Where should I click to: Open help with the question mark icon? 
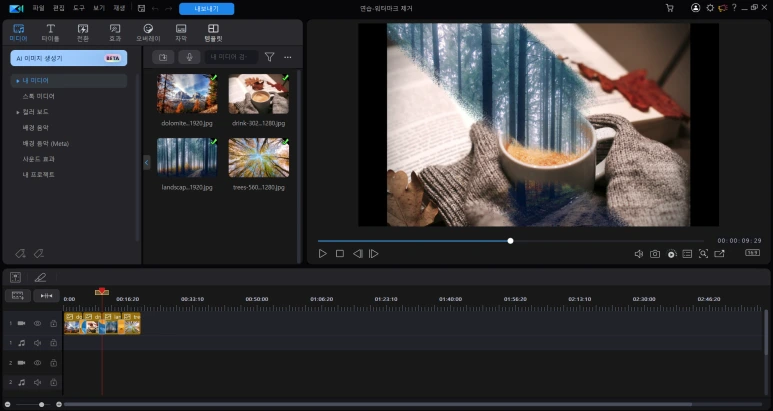click(x=734, y=8)
